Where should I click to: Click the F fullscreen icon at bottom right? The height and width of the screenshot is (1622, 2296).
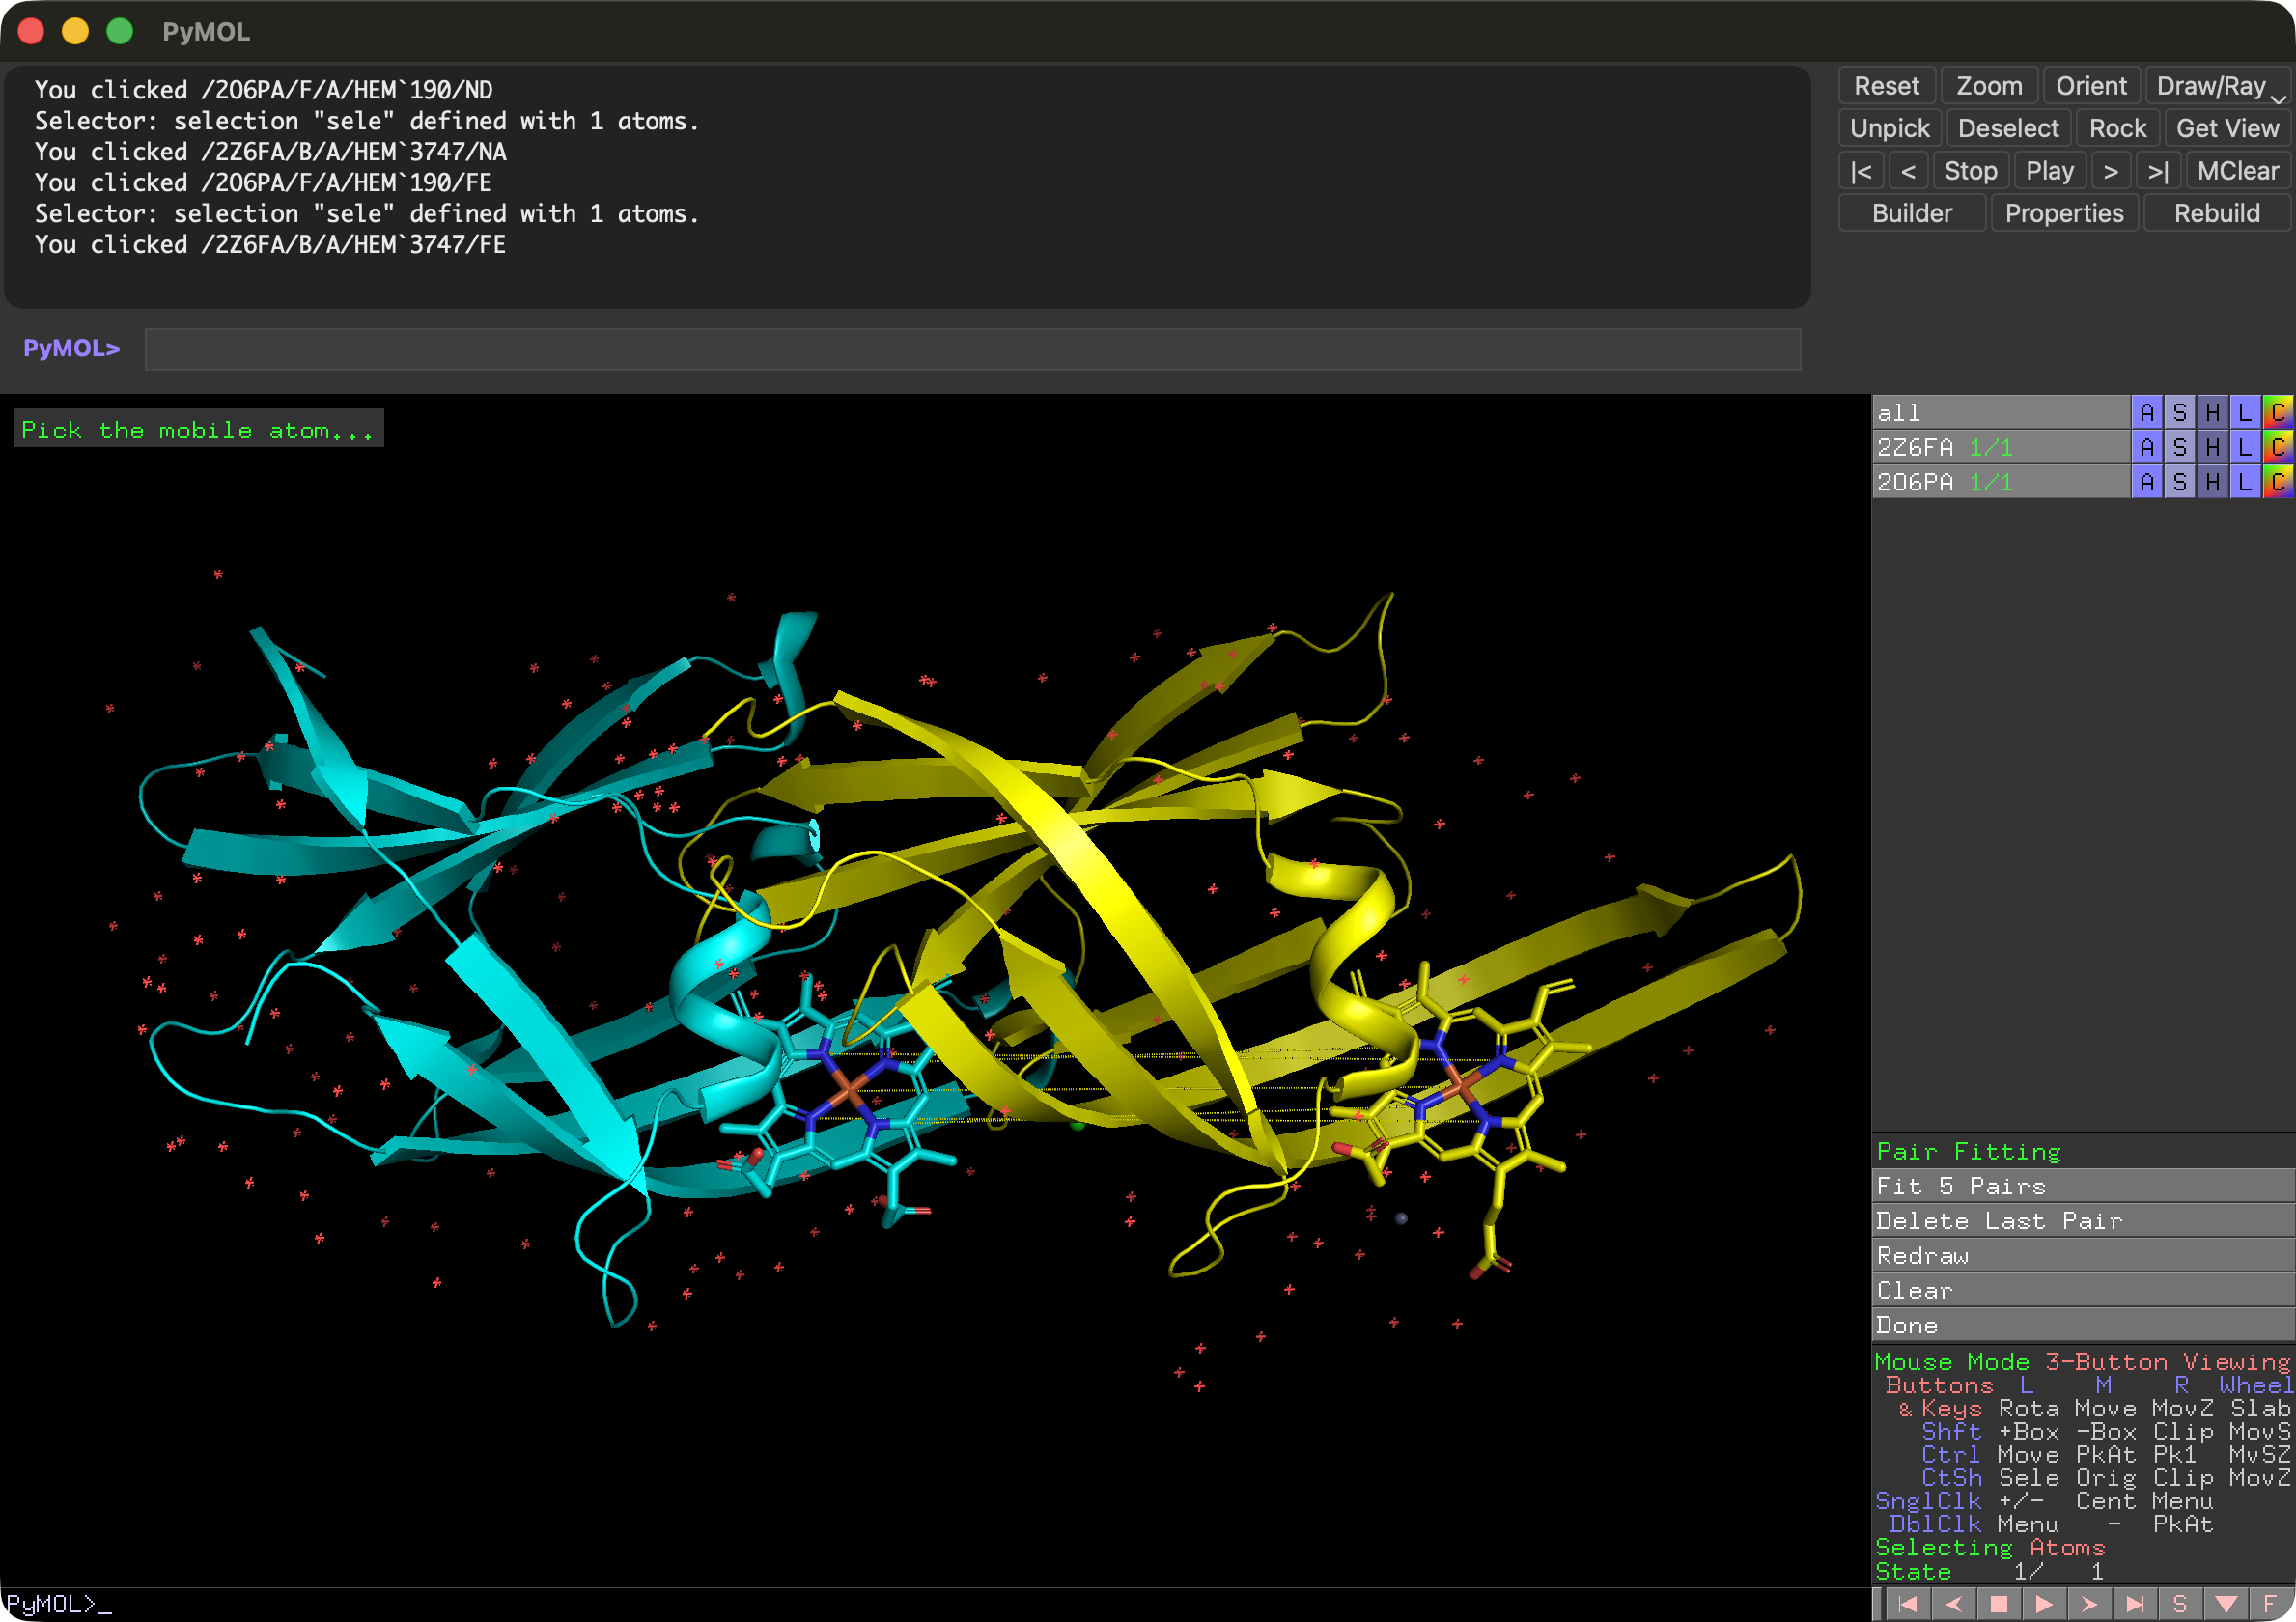coord(2269,1604)
